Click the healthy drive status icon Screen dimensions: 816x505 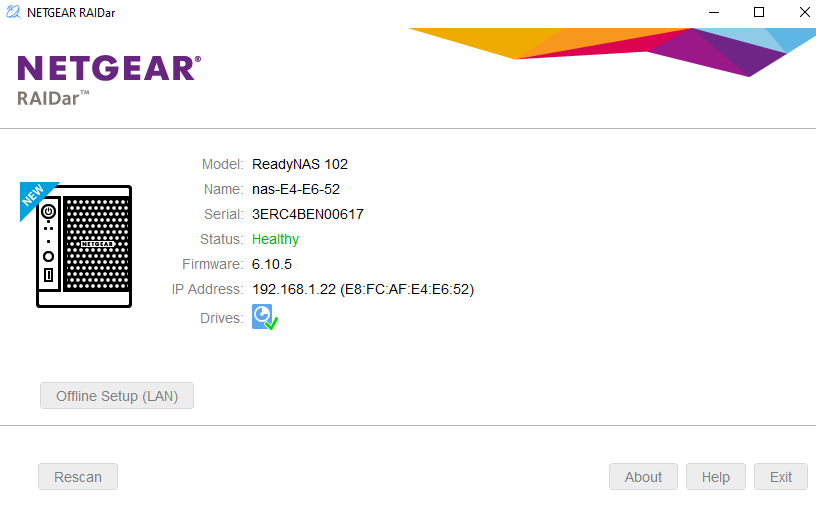click(265, 317)
